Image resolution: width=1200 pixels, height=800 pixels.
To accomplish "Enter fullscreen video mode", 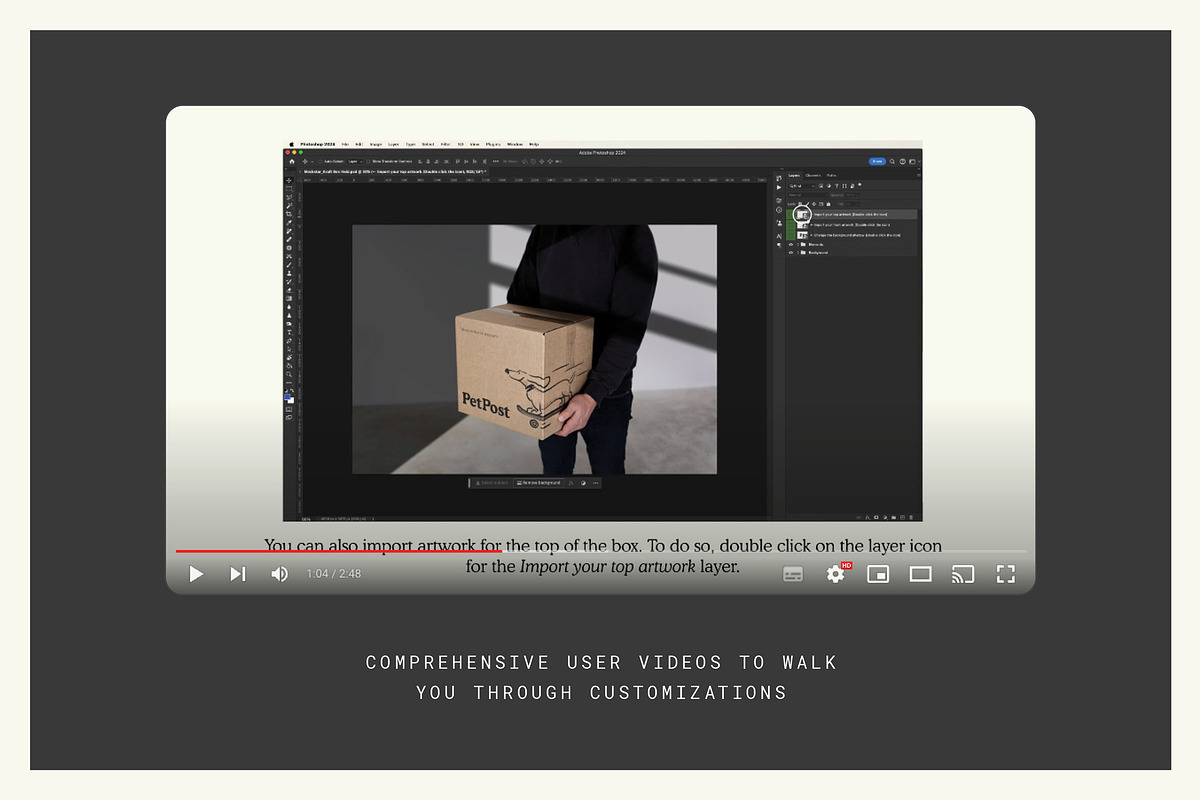I will (1006, 574).
